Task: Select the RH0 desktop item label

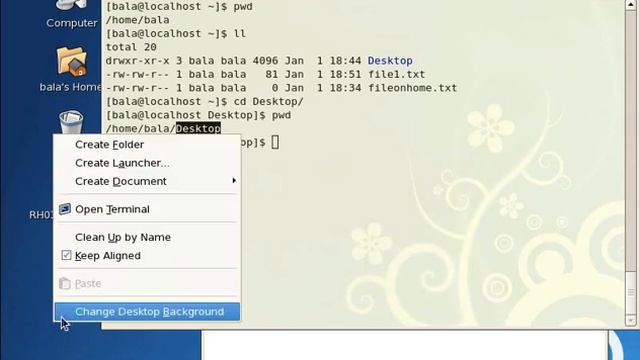Action: pos(41,215)
